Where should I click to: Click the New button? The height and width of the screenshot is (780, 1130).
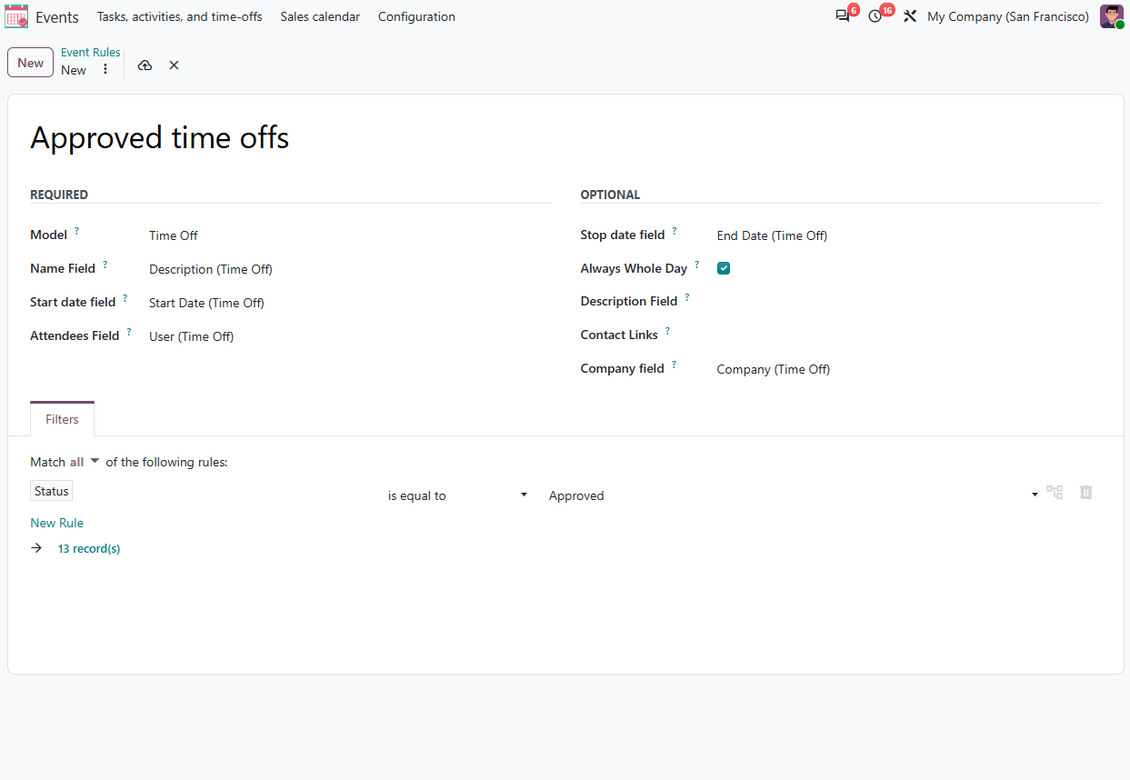tap(30, 63)
